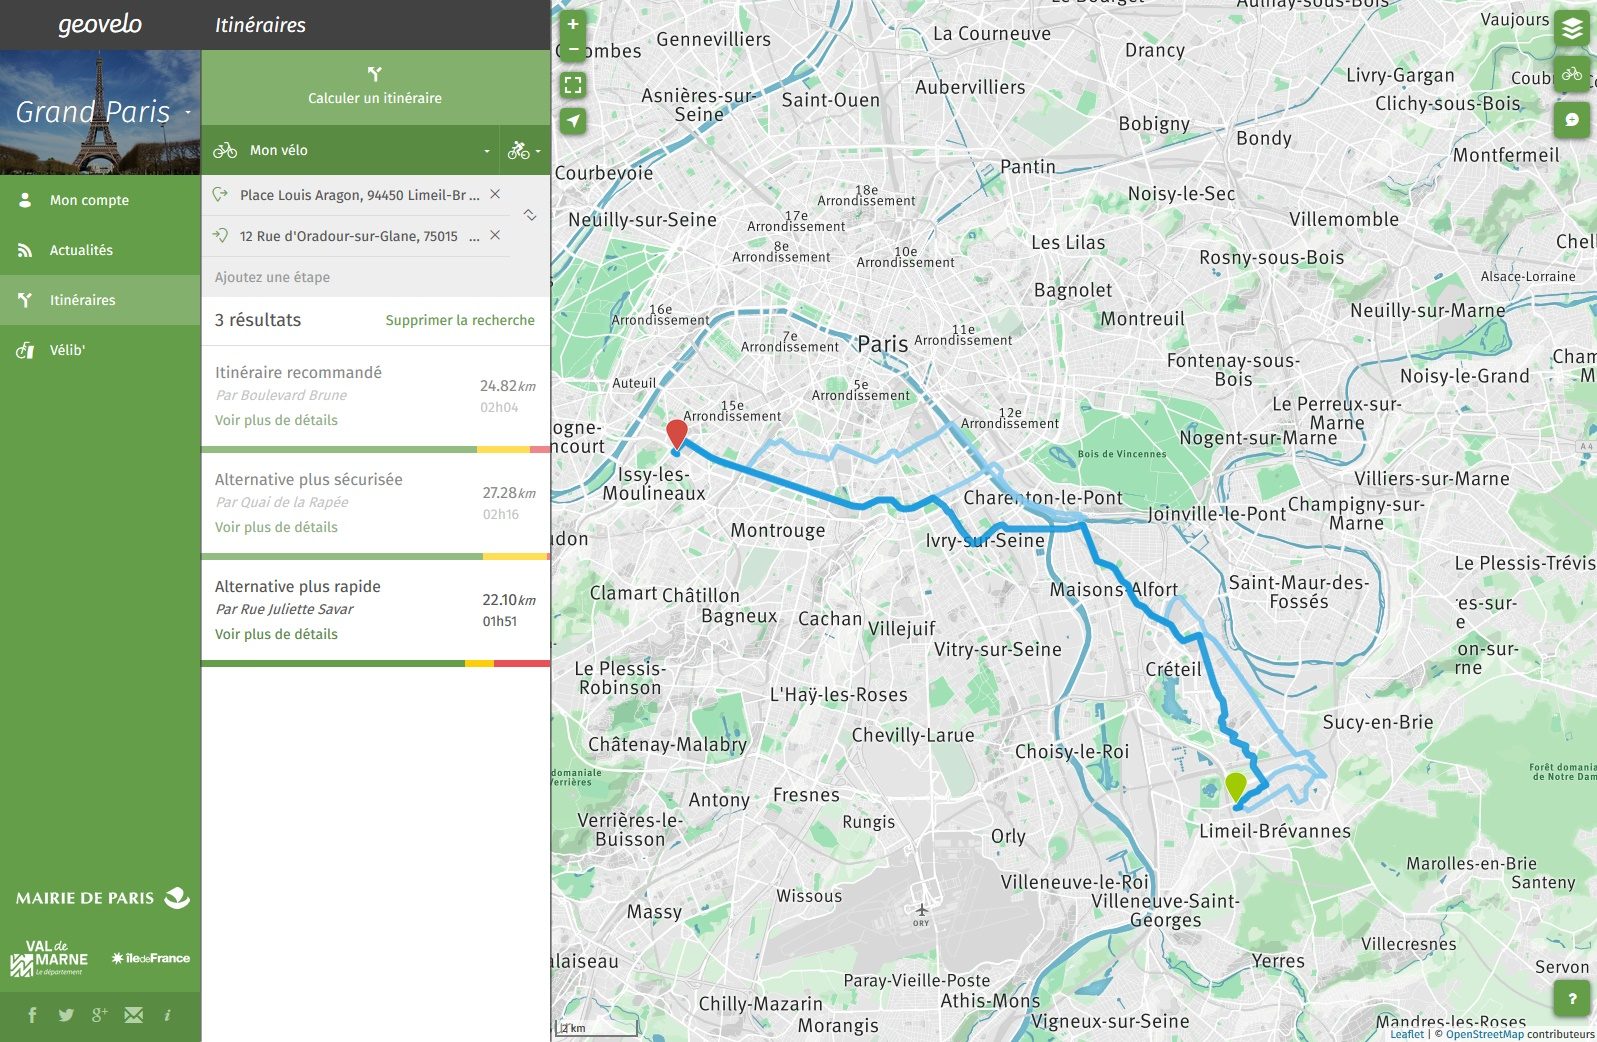Open Twitter social link in footer

[x=66, y=1015]
